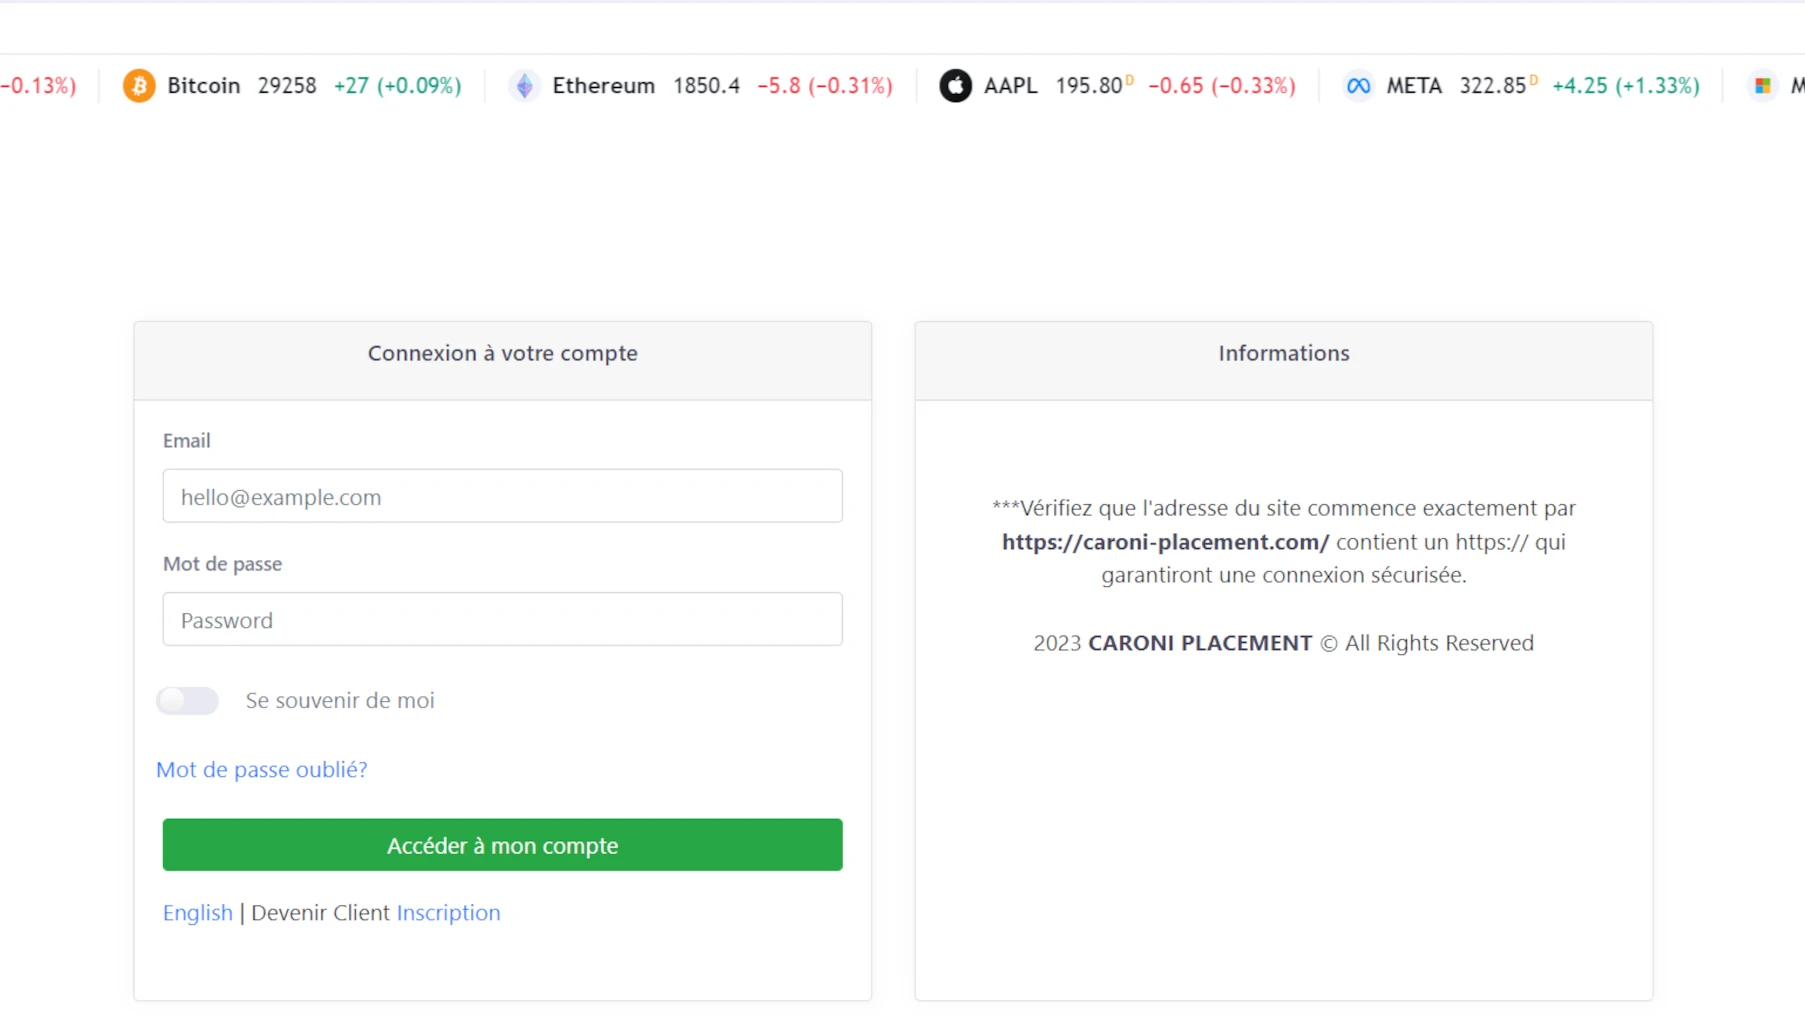Click the Ethereum price 1850.4
1805x1023 pixels.
coord(706,86)
